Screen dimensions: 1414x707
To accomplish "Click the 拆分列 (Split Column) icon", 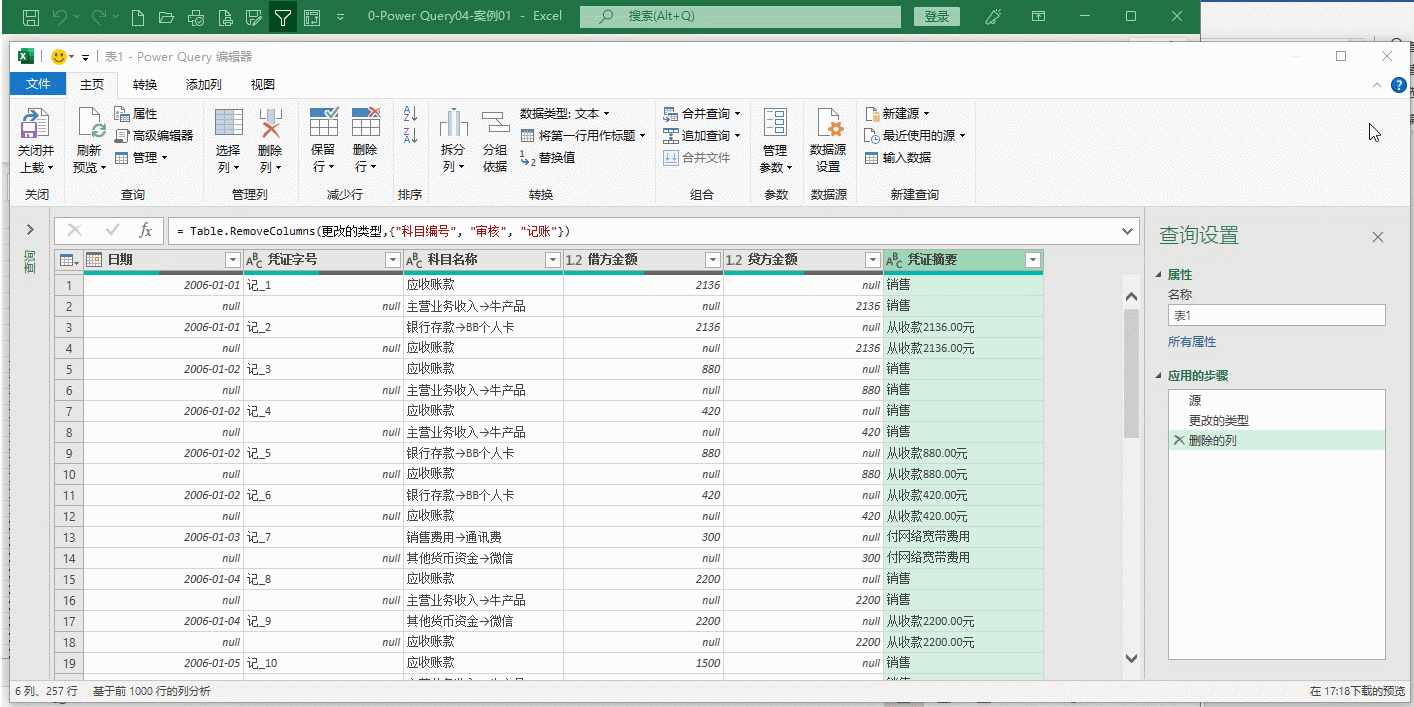I will [x=454, y=123].
